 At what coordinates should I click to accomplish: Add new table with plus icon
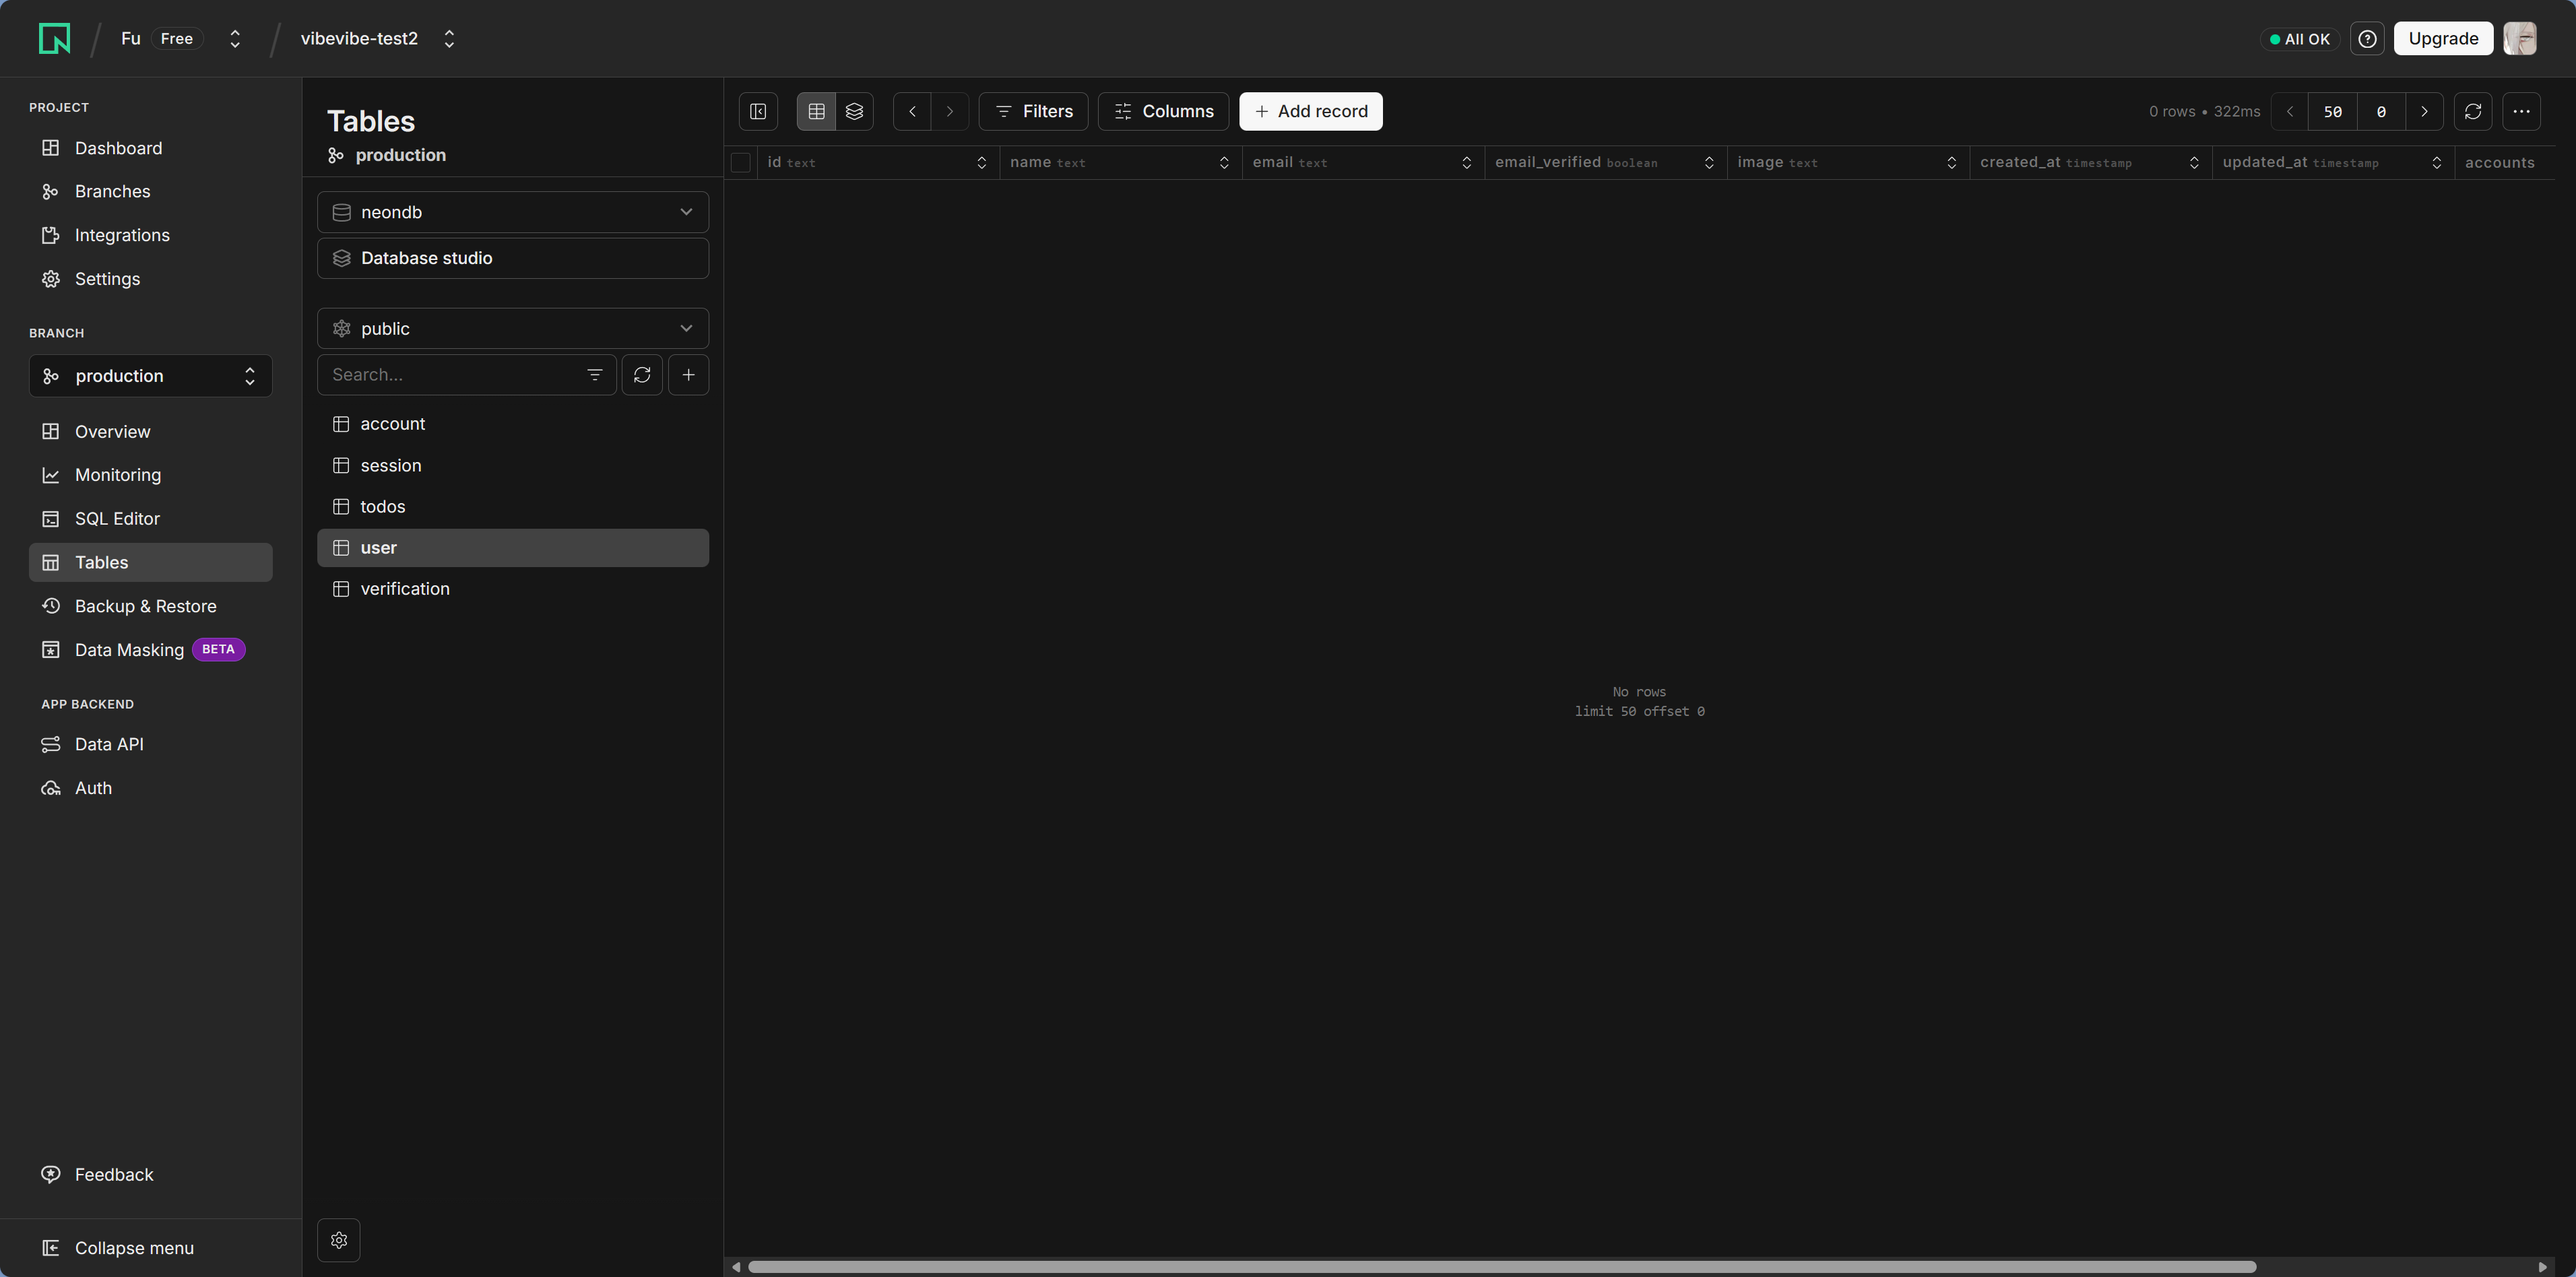tap(688, 375)
